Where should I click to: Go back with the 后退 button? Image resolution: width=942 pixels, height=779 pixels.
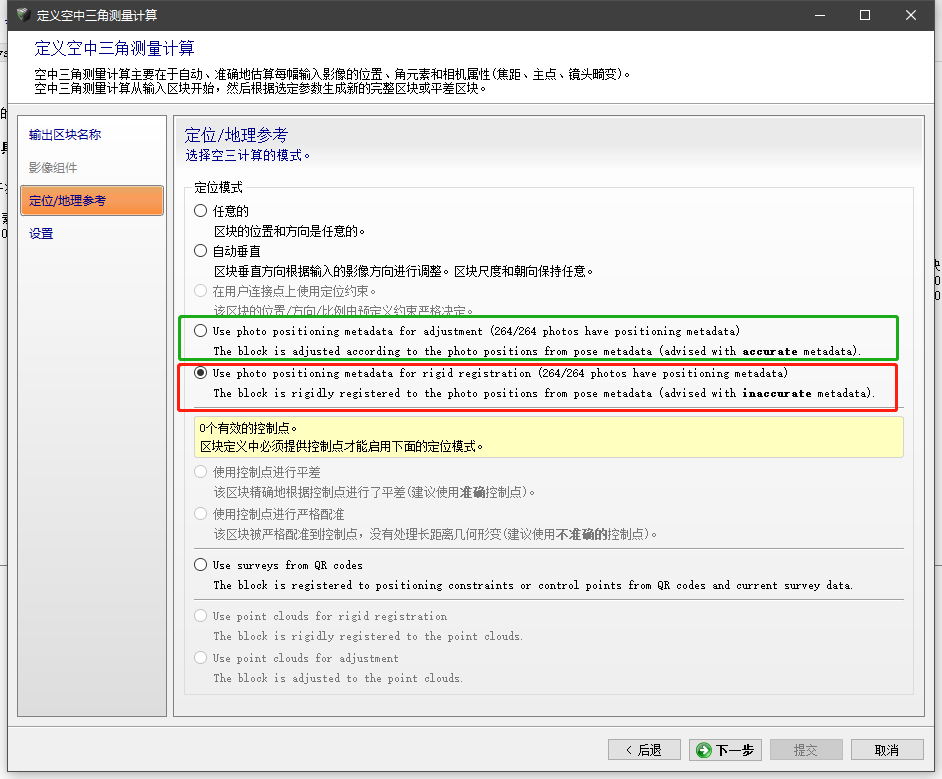point(644,750)
